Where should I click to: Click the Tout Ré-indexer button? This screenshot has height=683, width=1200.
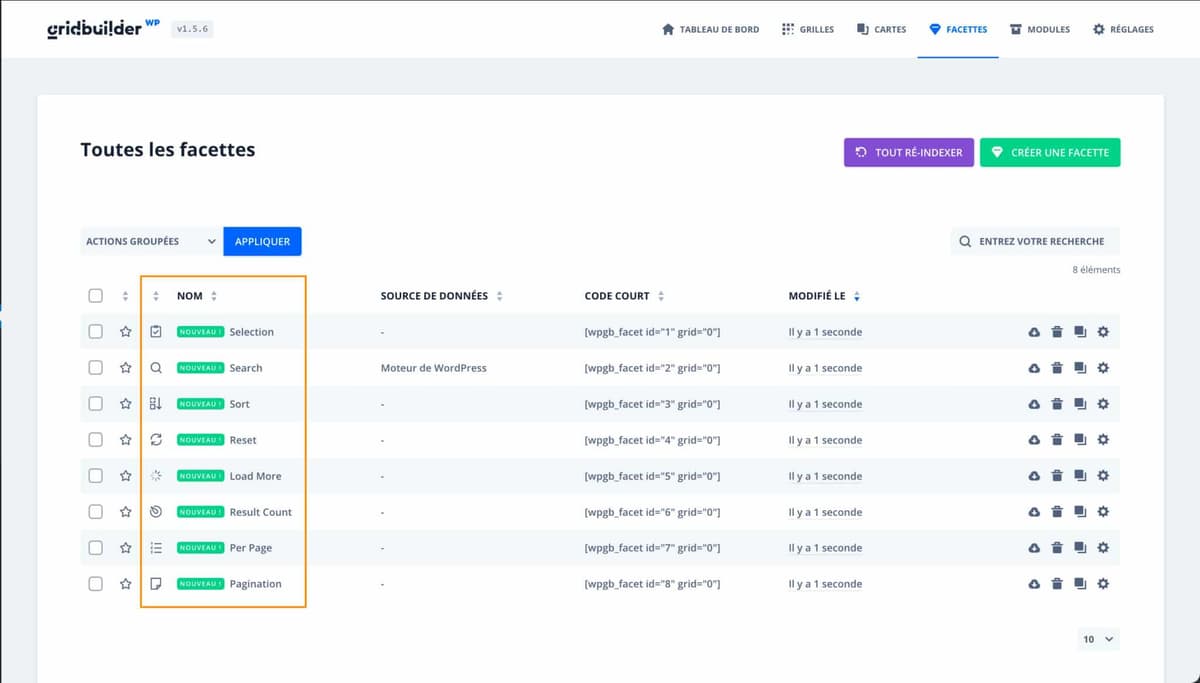tap(908, 153)
